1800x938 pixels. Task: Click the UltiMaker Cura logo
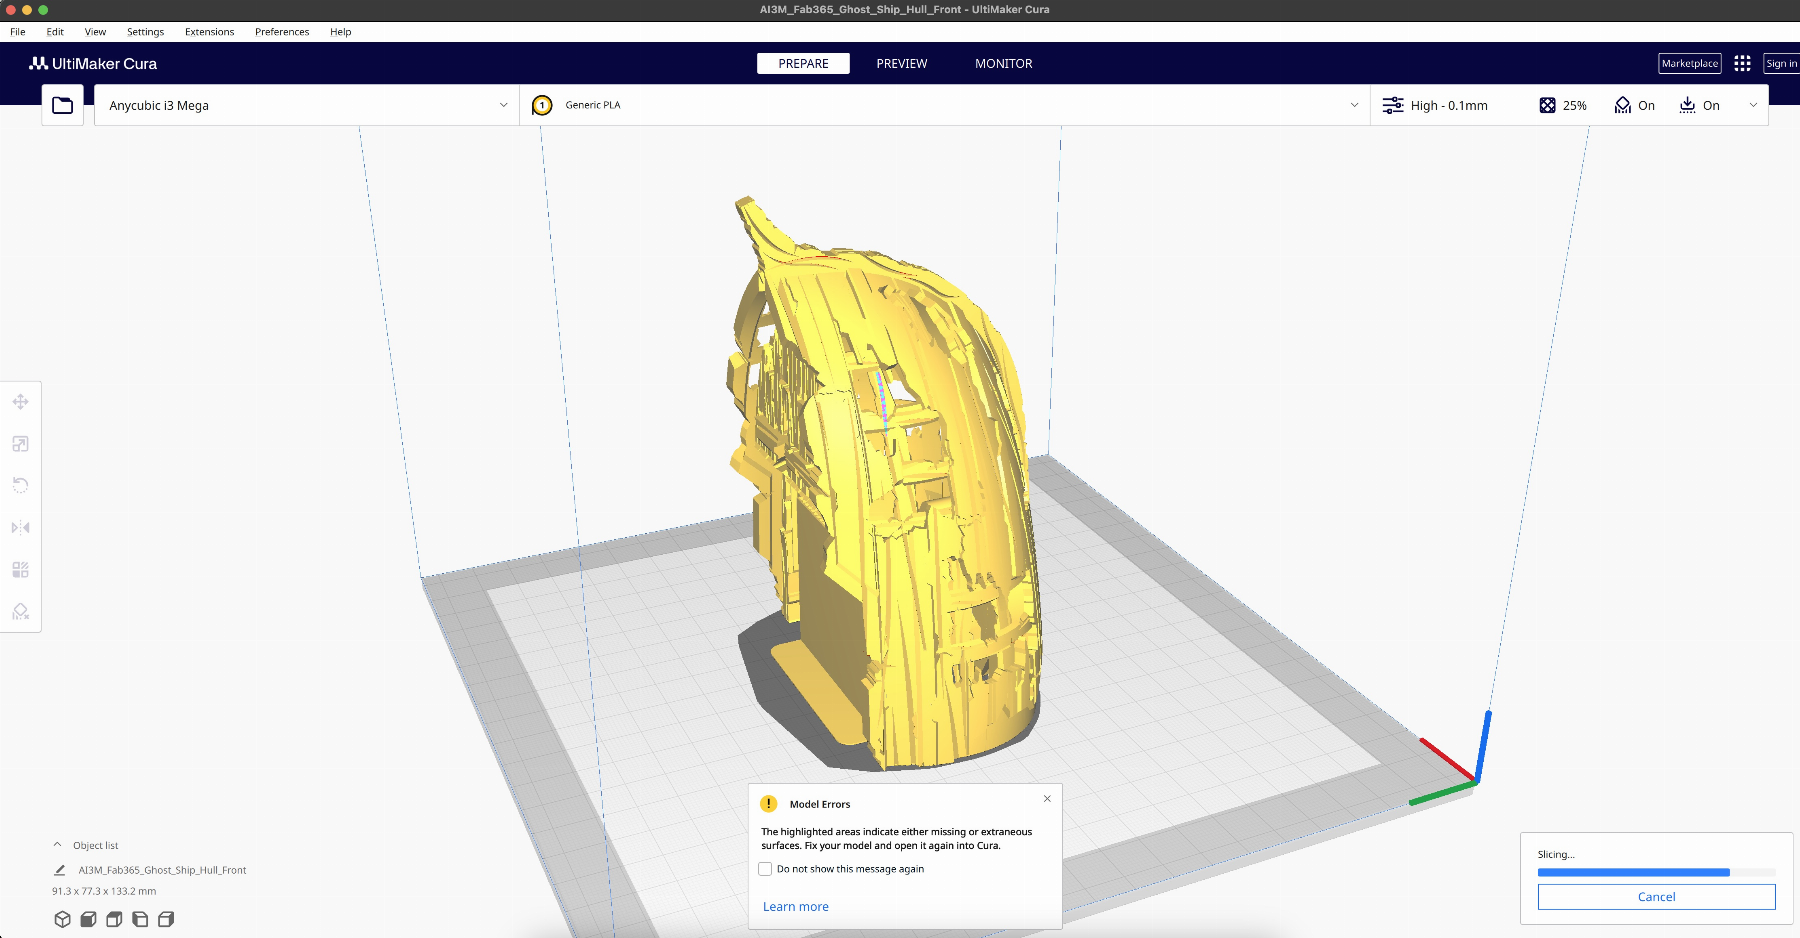[x=93, y=63]
